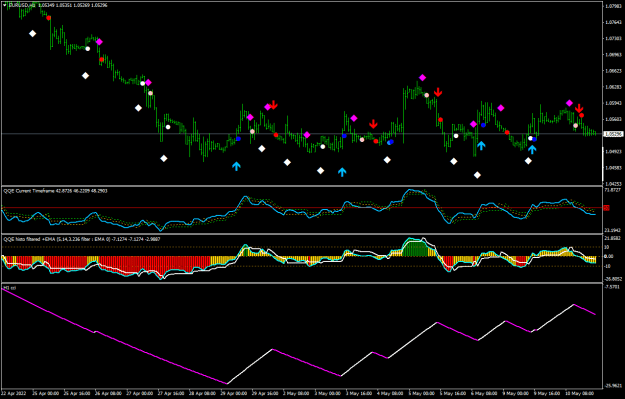The width and height of the screenshot is (625, 399).
Task: Click the H1 cci indicator label
Action: point(10,288)
